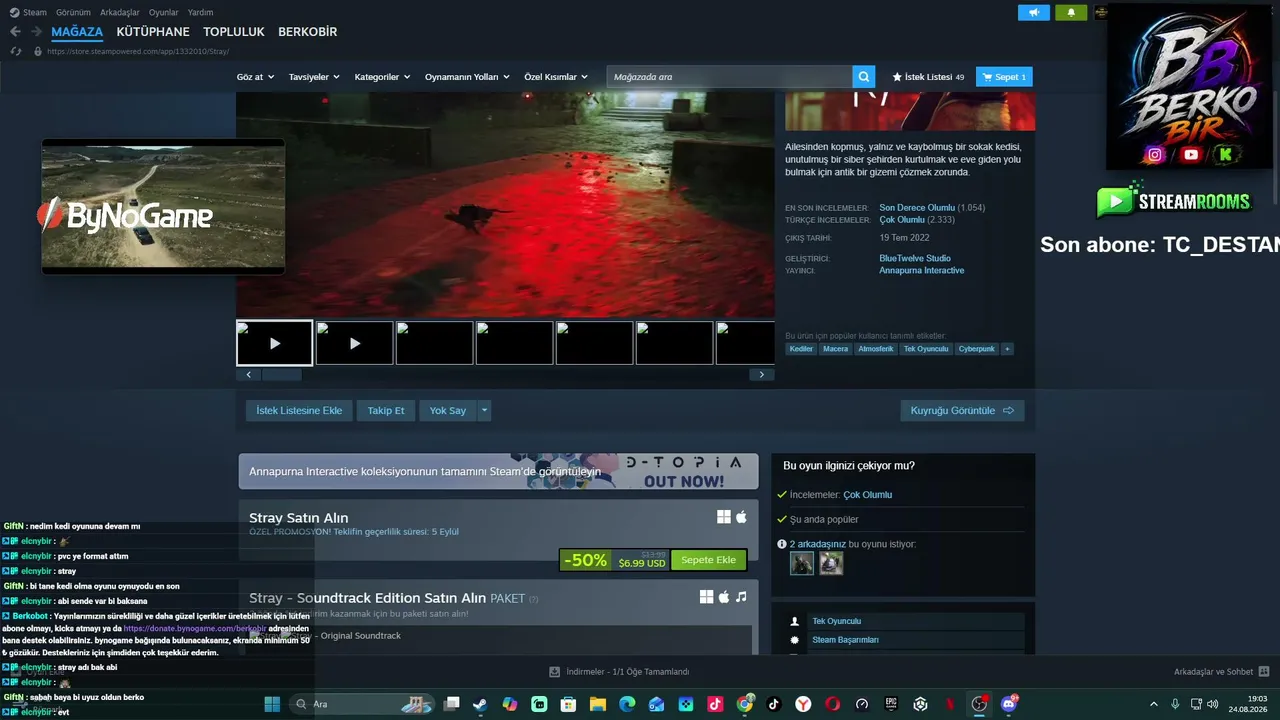Open the BERKOBİR profile tab

pyautogui.click(x=308, y=32)
